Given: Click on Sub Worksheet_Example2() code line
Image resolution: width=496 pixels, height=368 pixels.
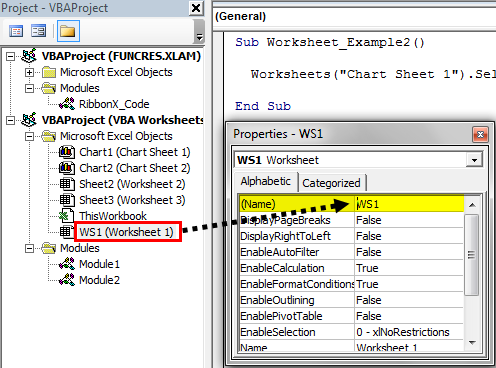Looking at the screenshot, I should coord(330,42).
